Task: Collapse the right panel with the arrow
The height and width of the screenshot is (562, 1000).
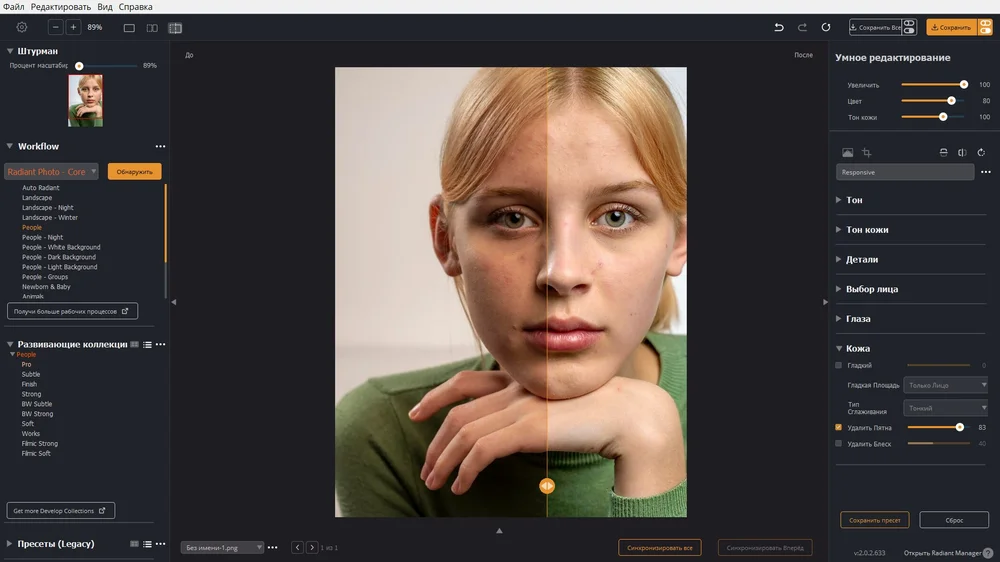Action: coord(825,302)
